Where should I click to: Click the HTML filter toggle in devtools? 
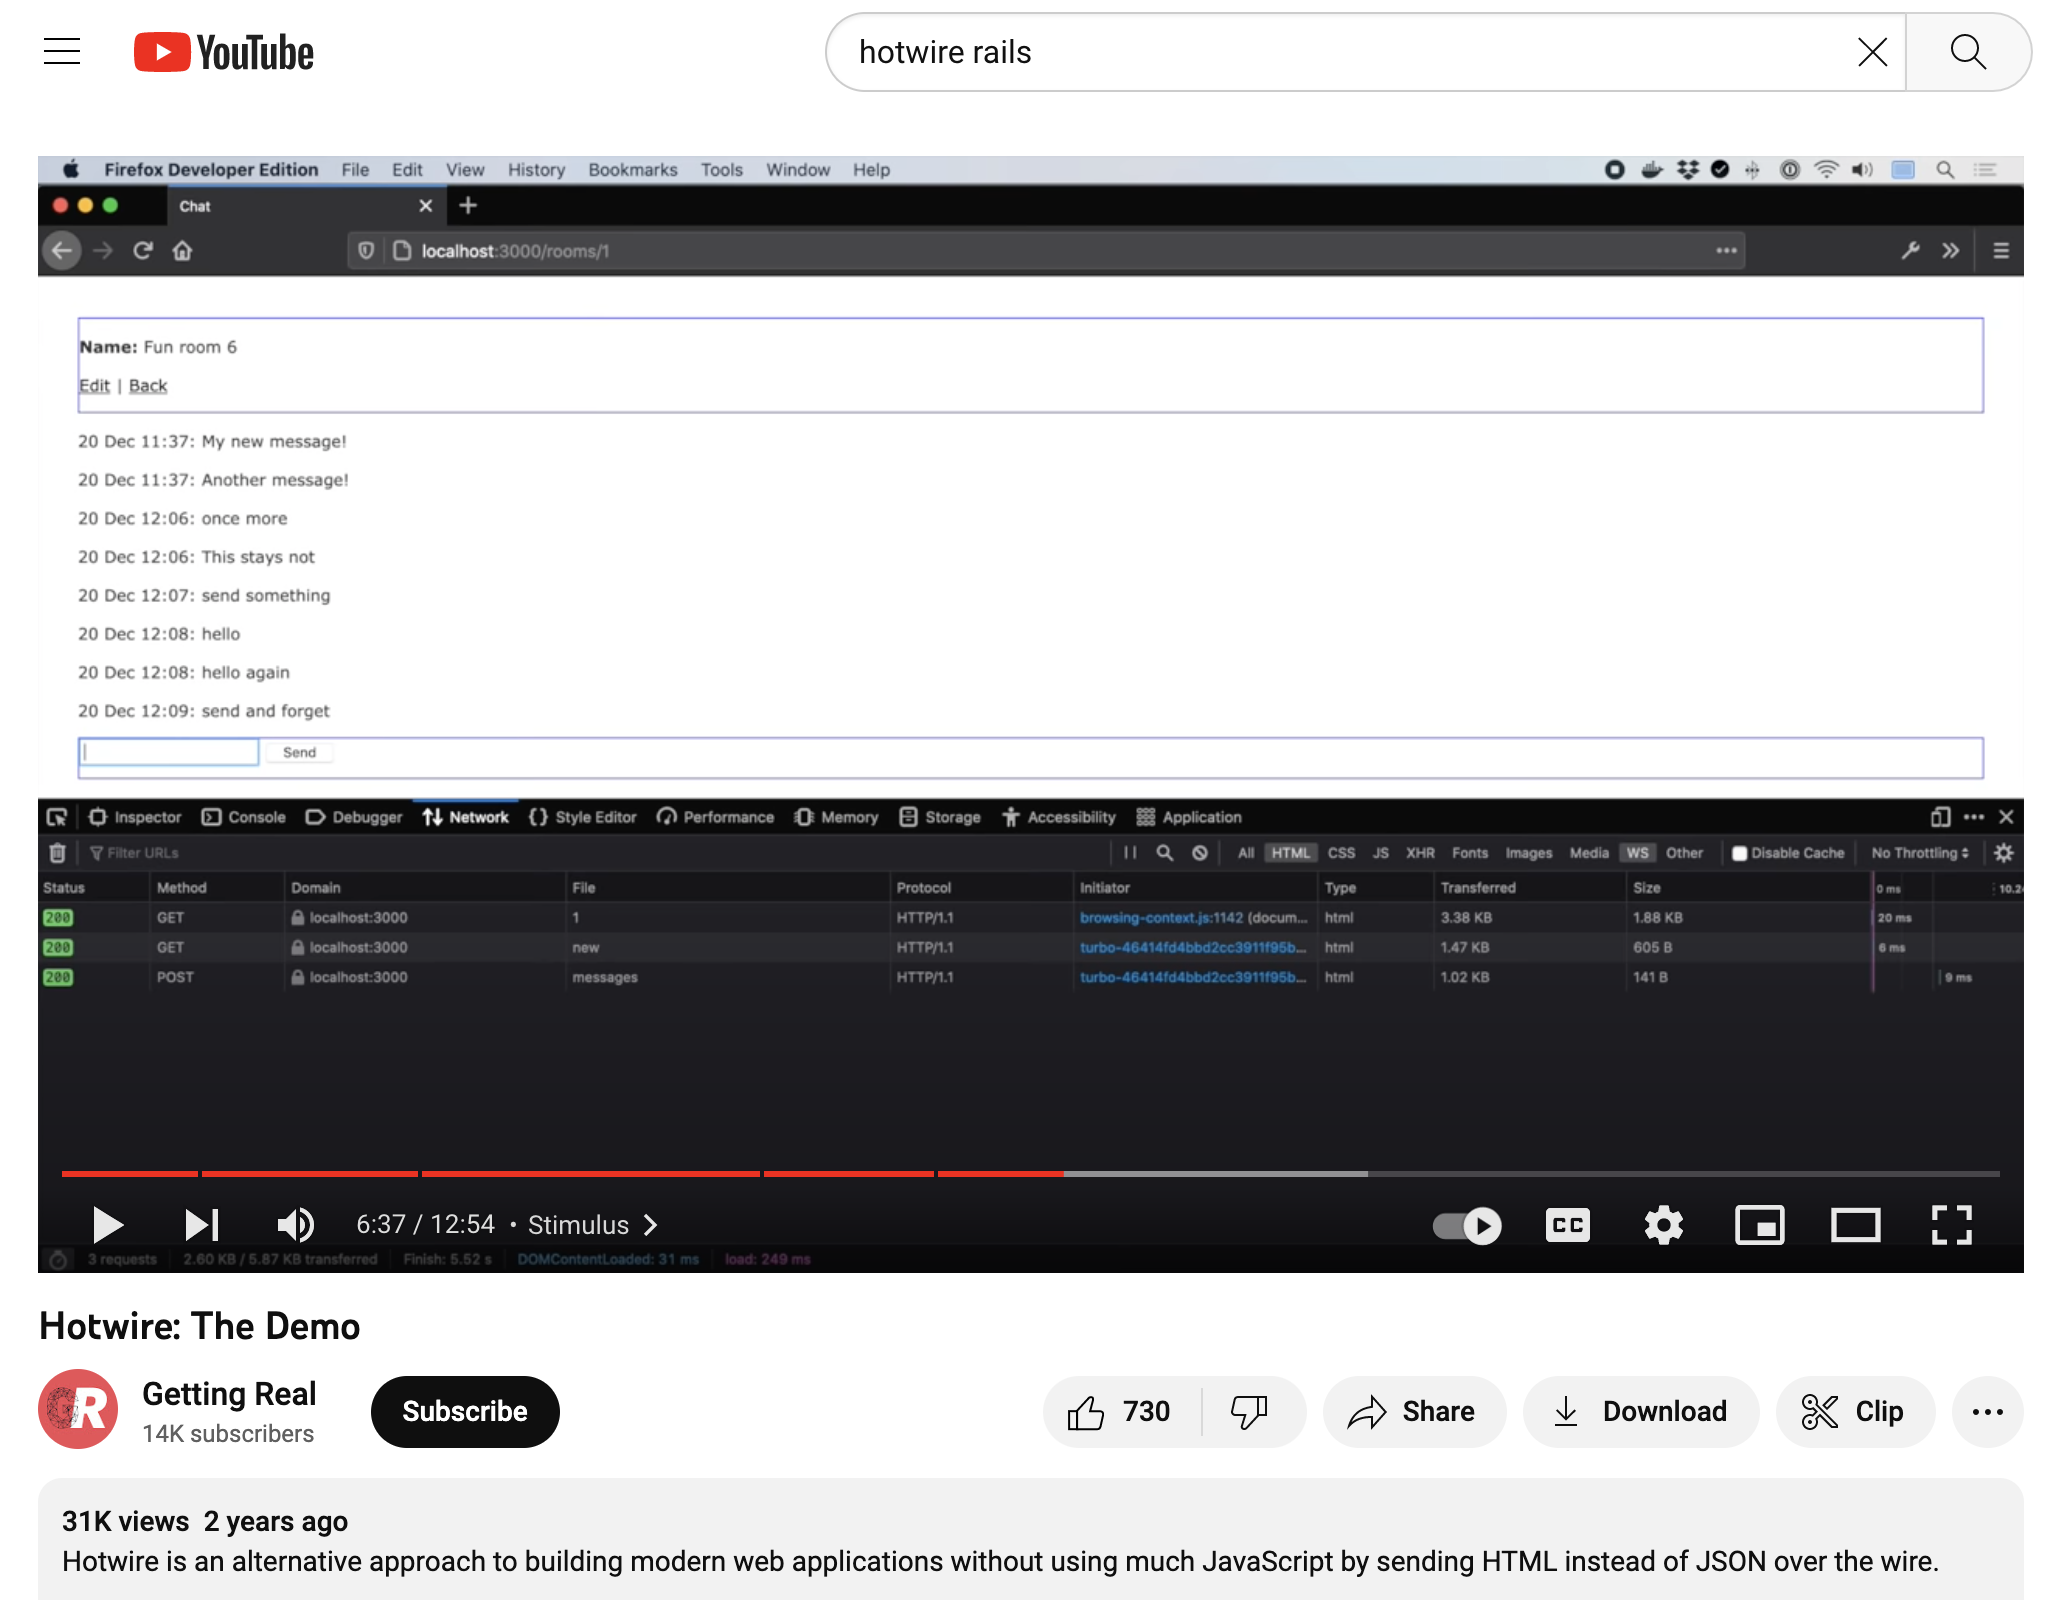[1290, 853]
